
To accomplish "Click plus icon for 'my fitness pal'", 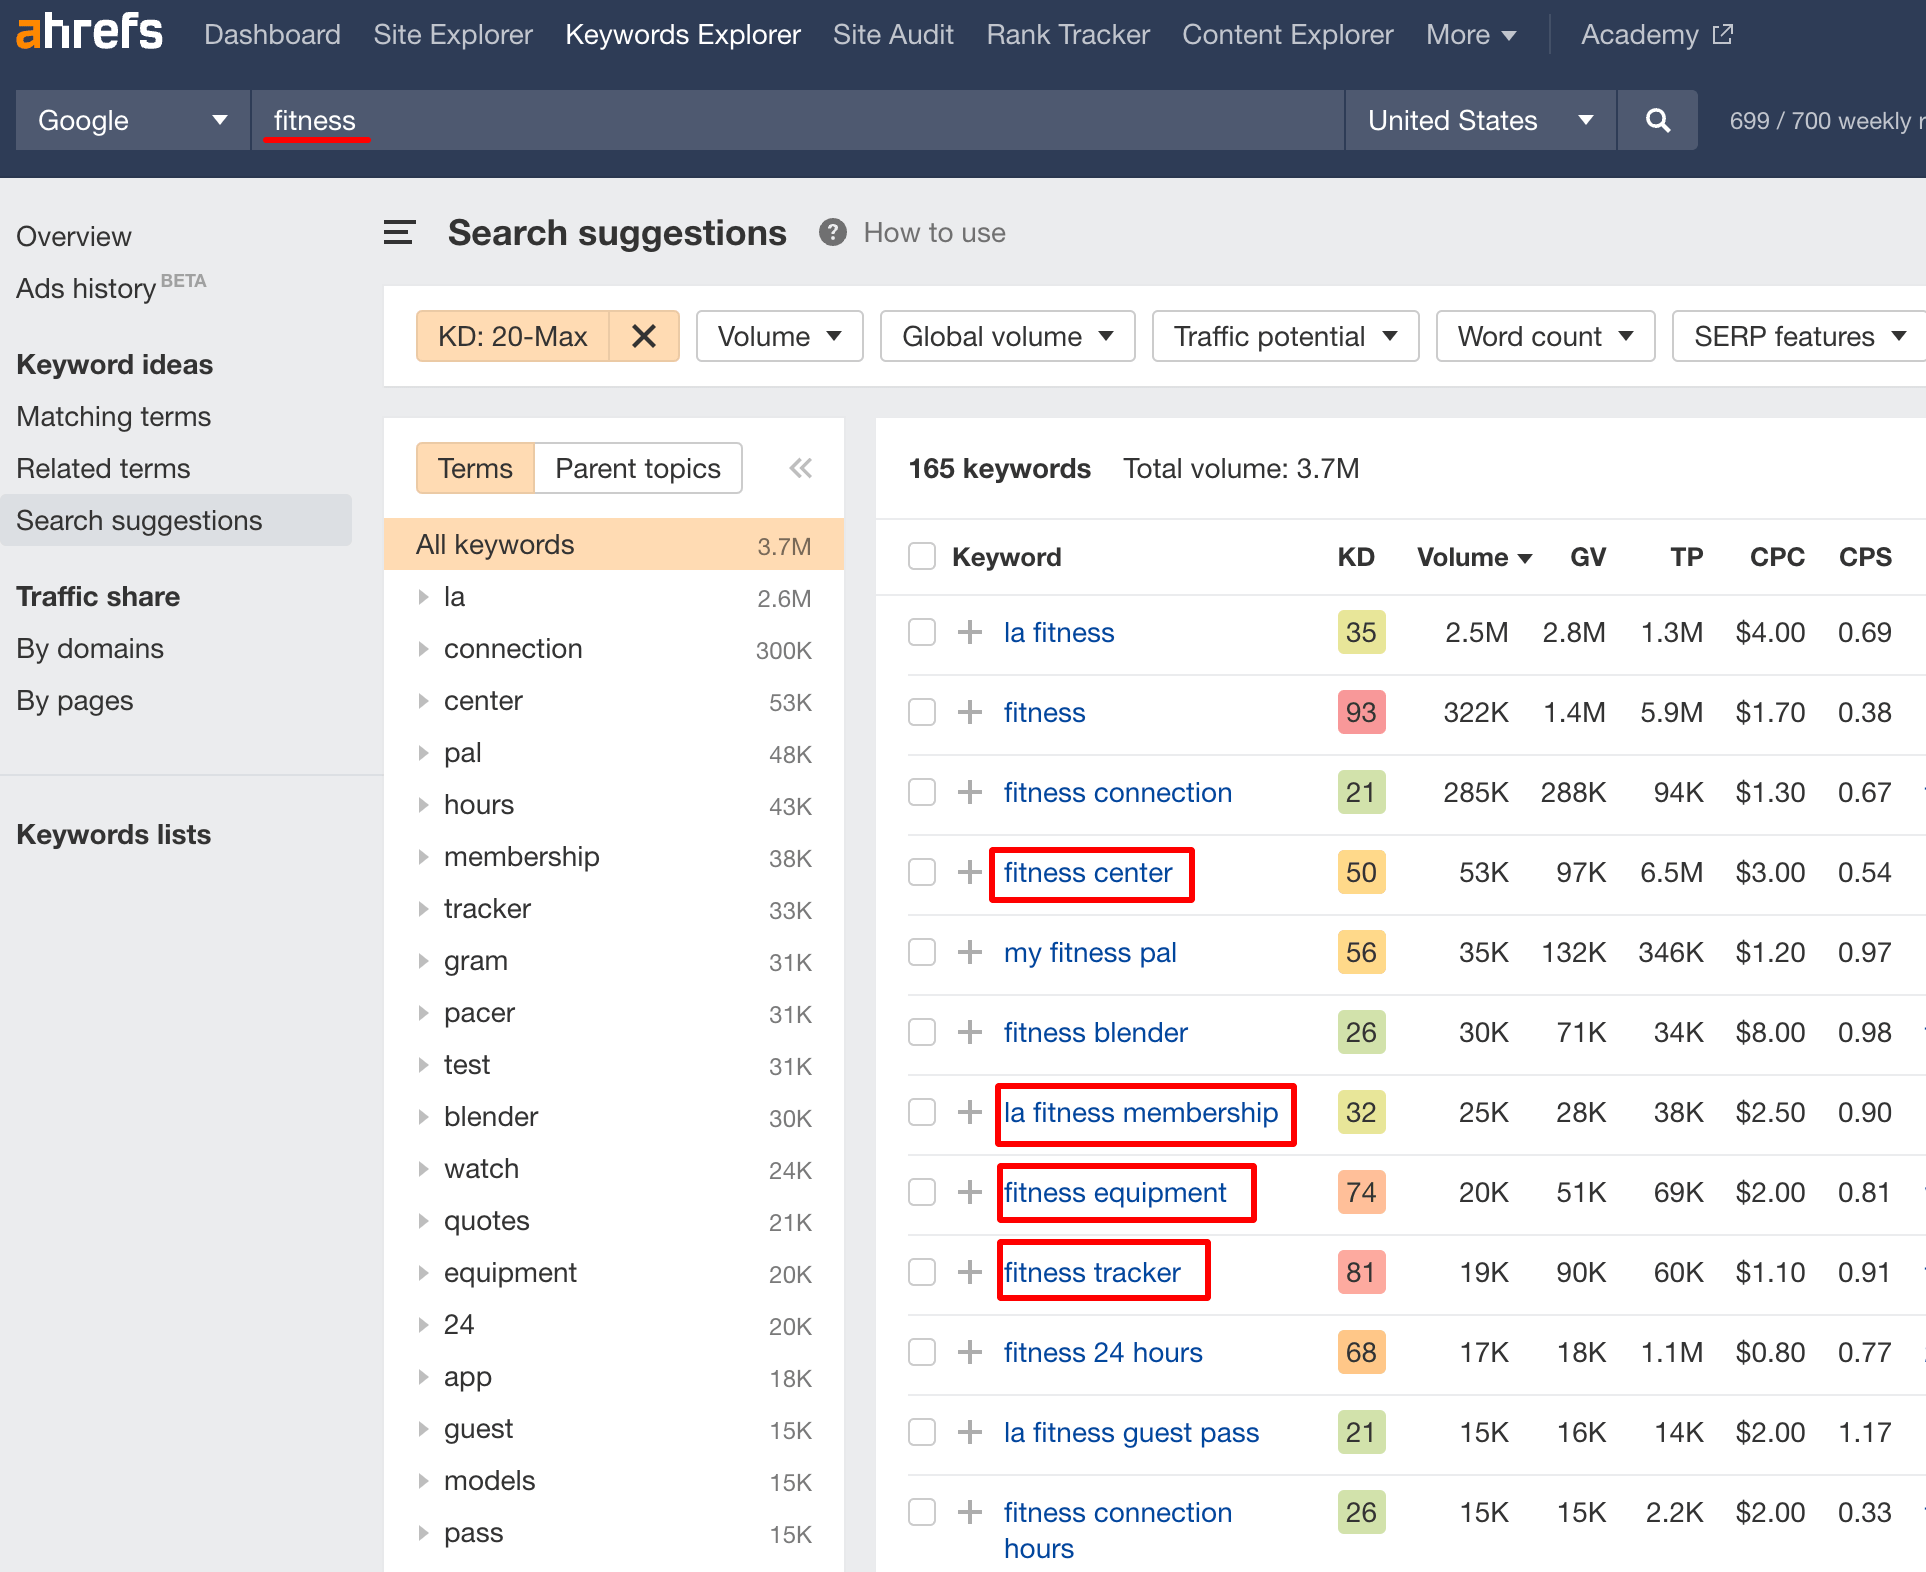I will pyautogui.click(x=969, y=952).
